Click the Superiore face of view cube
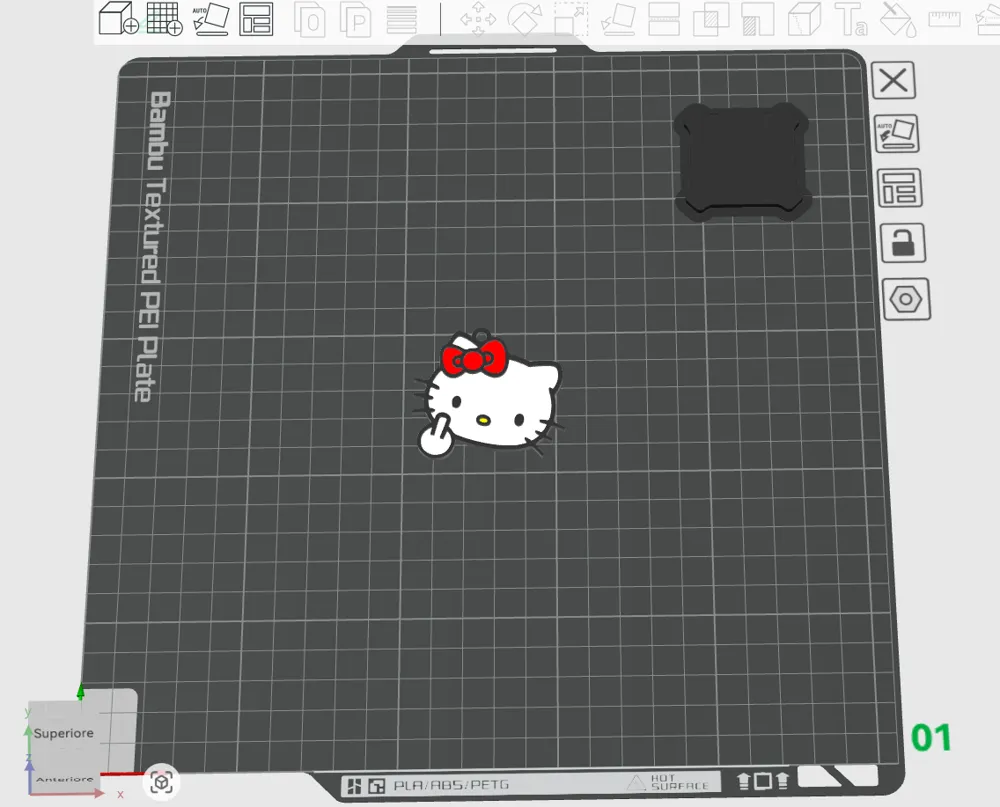 (x=64, y=733)
